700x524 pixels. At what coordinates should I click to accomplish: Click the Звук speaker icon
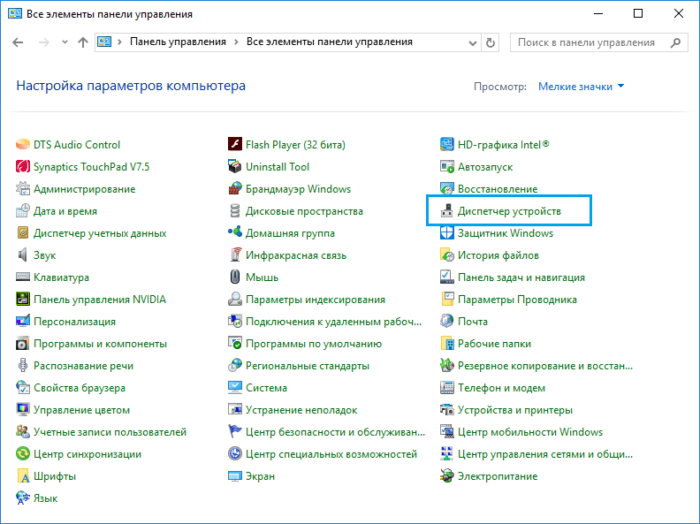coord(22,255)
